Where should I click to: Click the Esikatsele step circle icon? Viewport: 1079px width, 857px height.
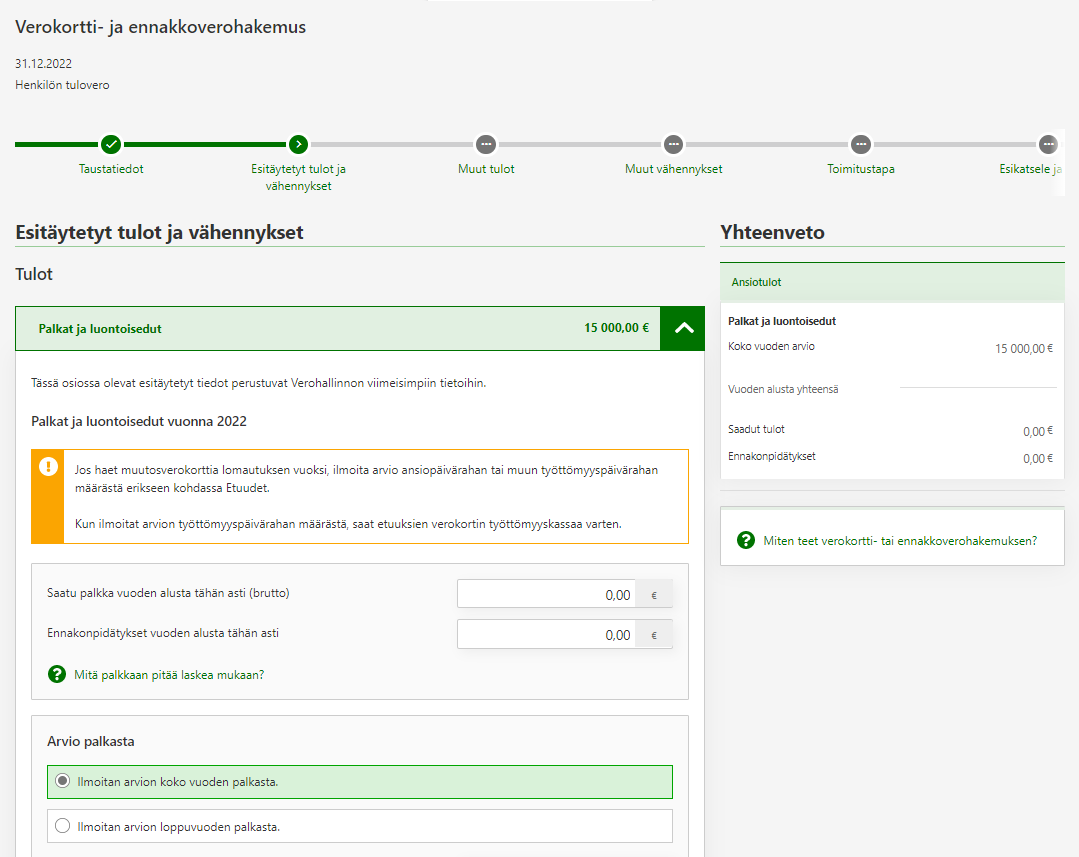(1047, 144)
